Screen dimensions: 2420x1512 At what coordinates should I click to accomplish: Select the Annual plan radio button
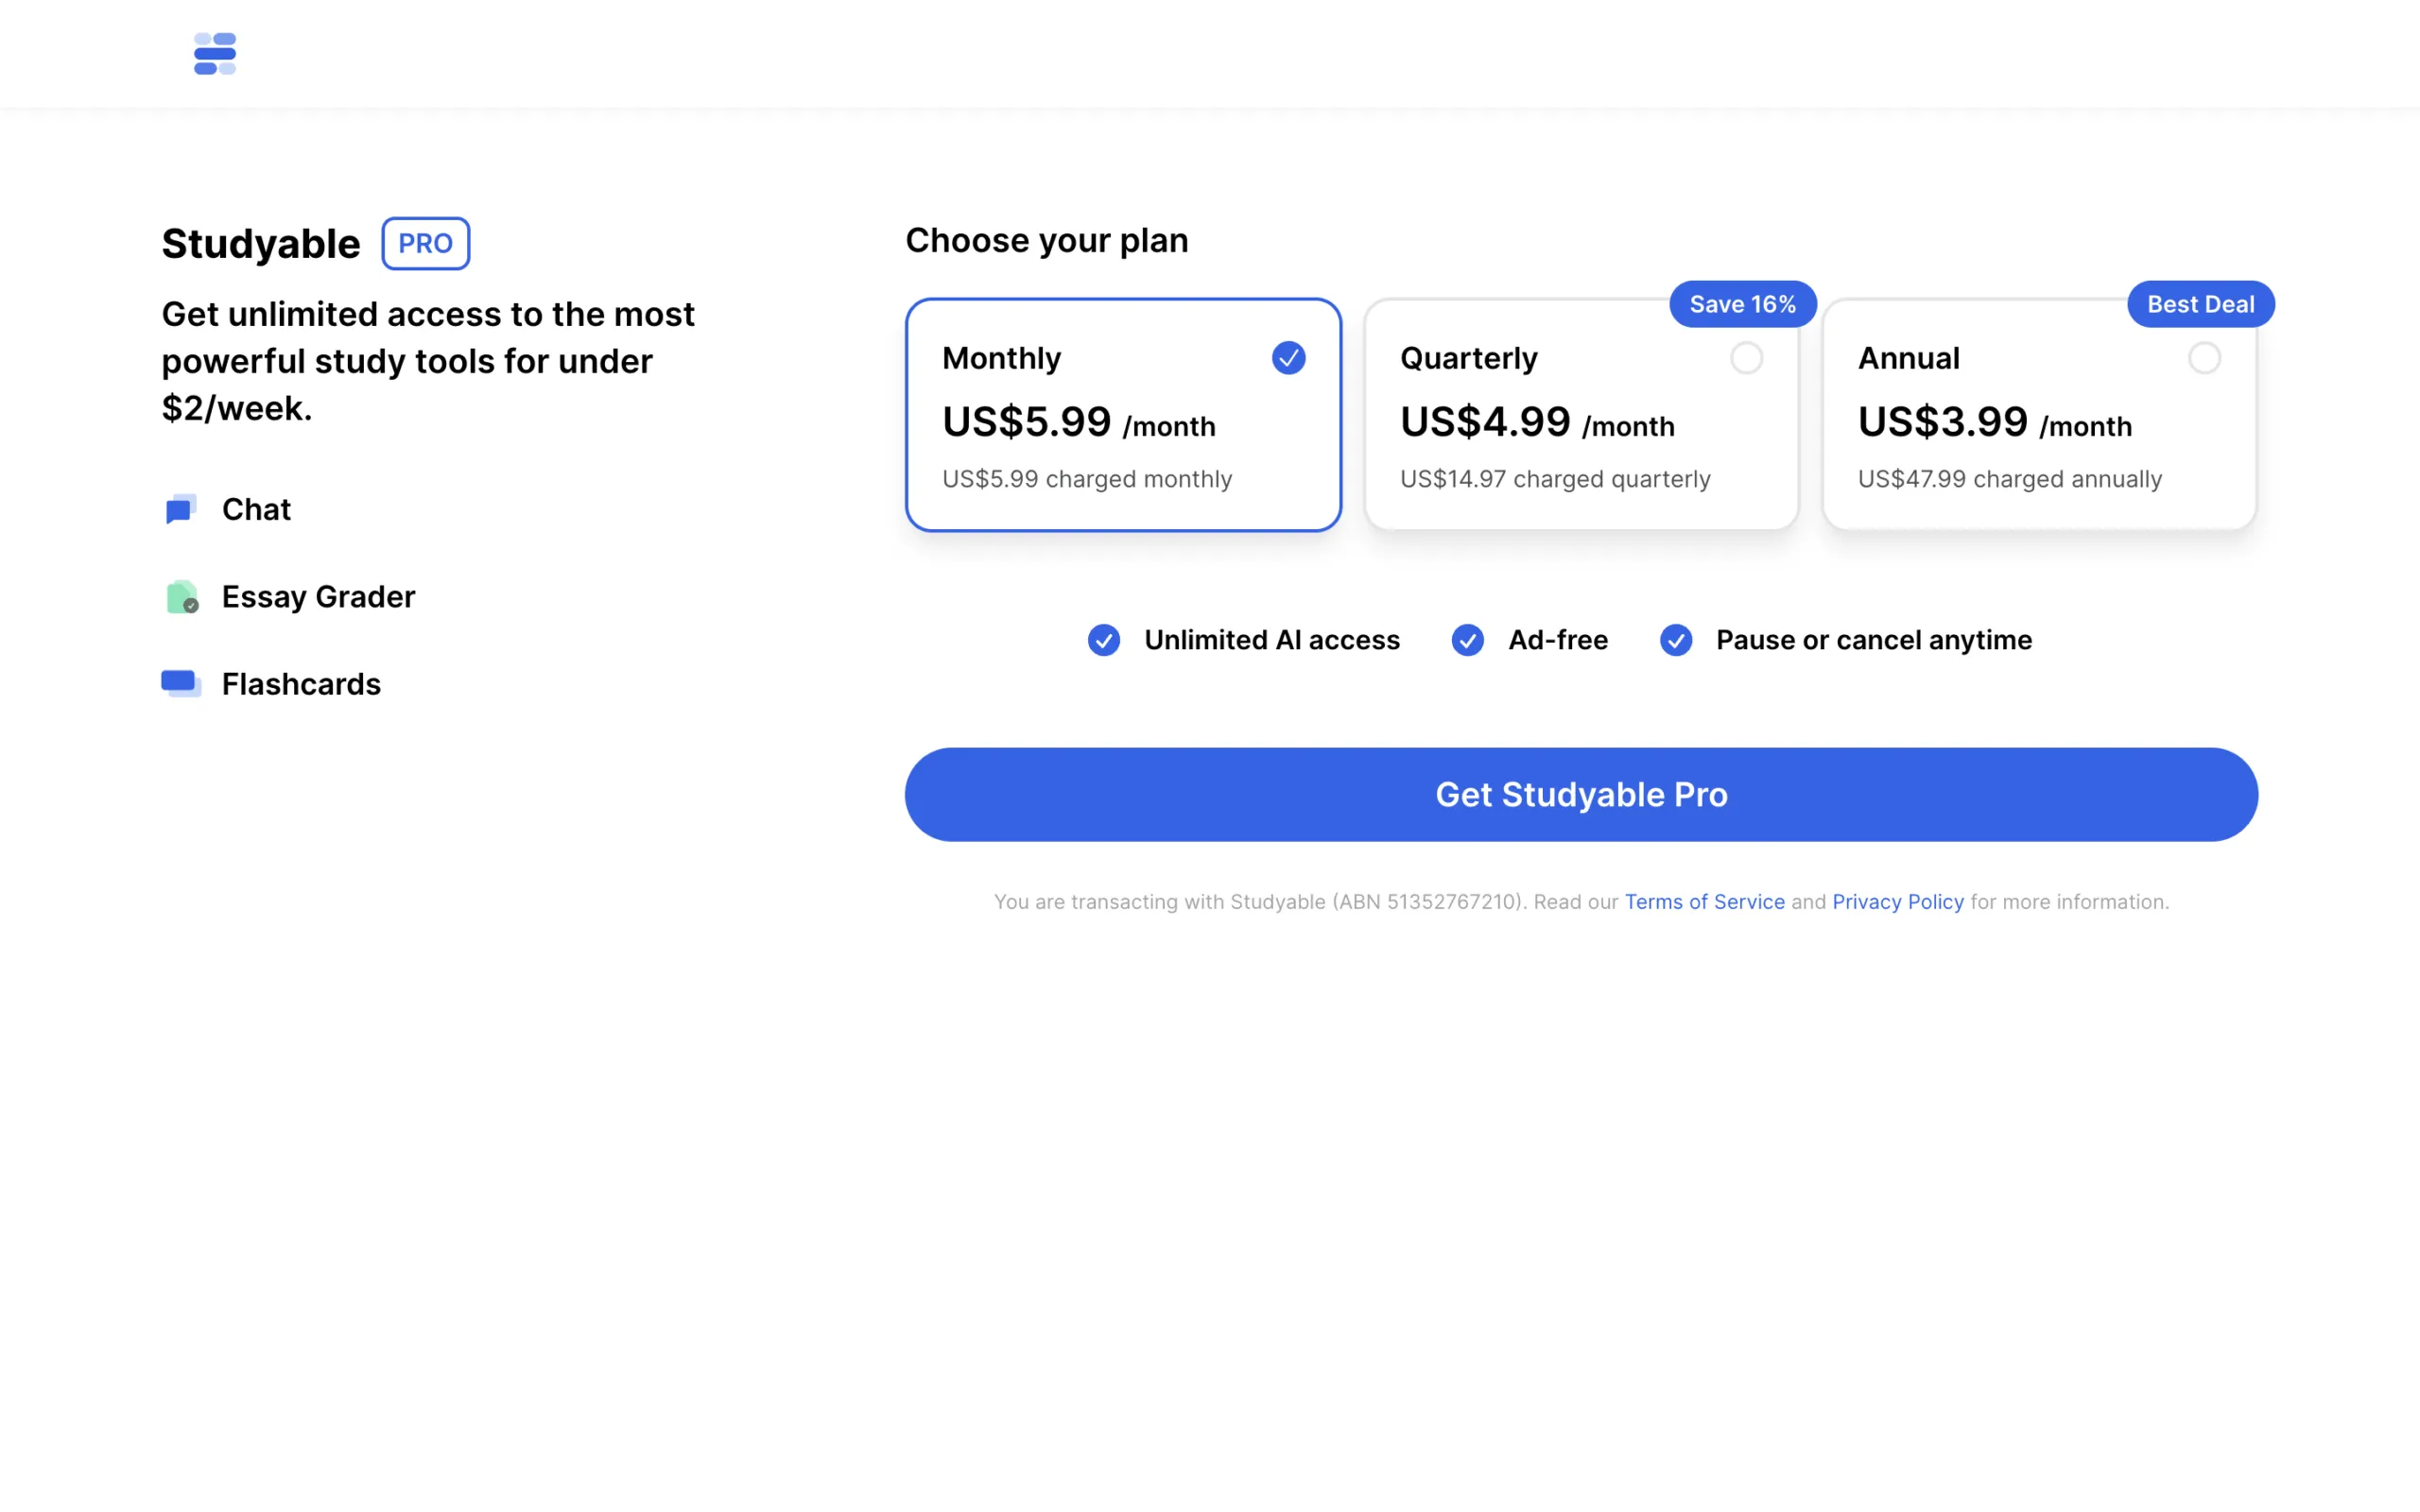point(2204,358)
